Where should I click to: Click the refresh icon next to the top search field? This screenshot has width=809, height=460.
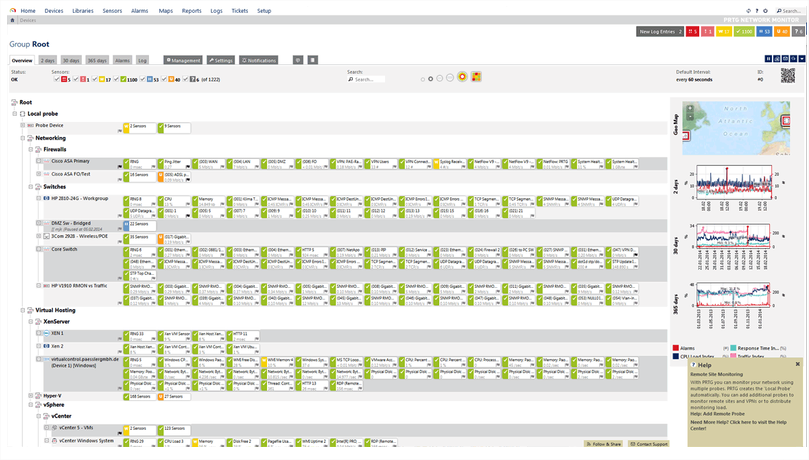point(749,10)
